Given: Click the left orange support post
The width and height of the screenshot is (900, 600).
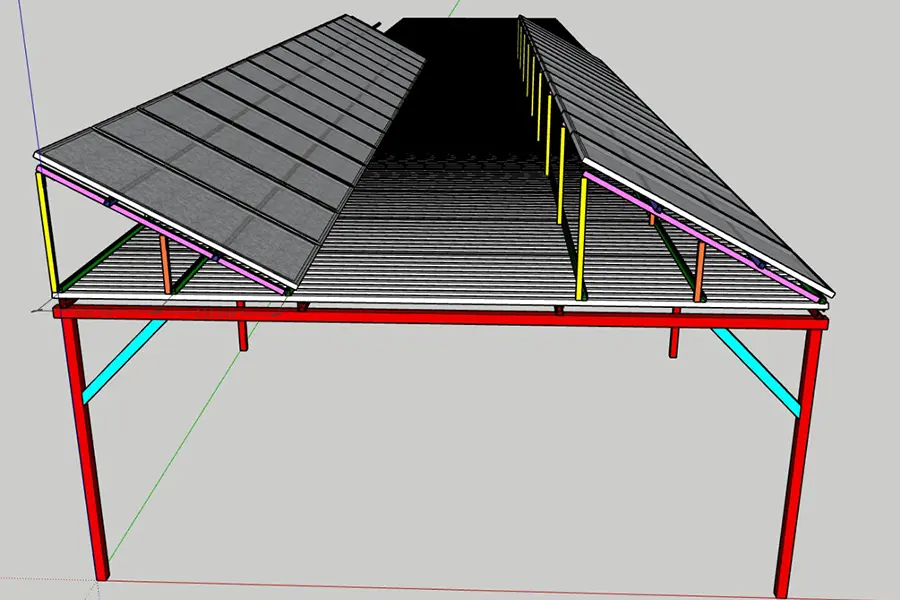Looking at the screenshot, I should (167, 265).
